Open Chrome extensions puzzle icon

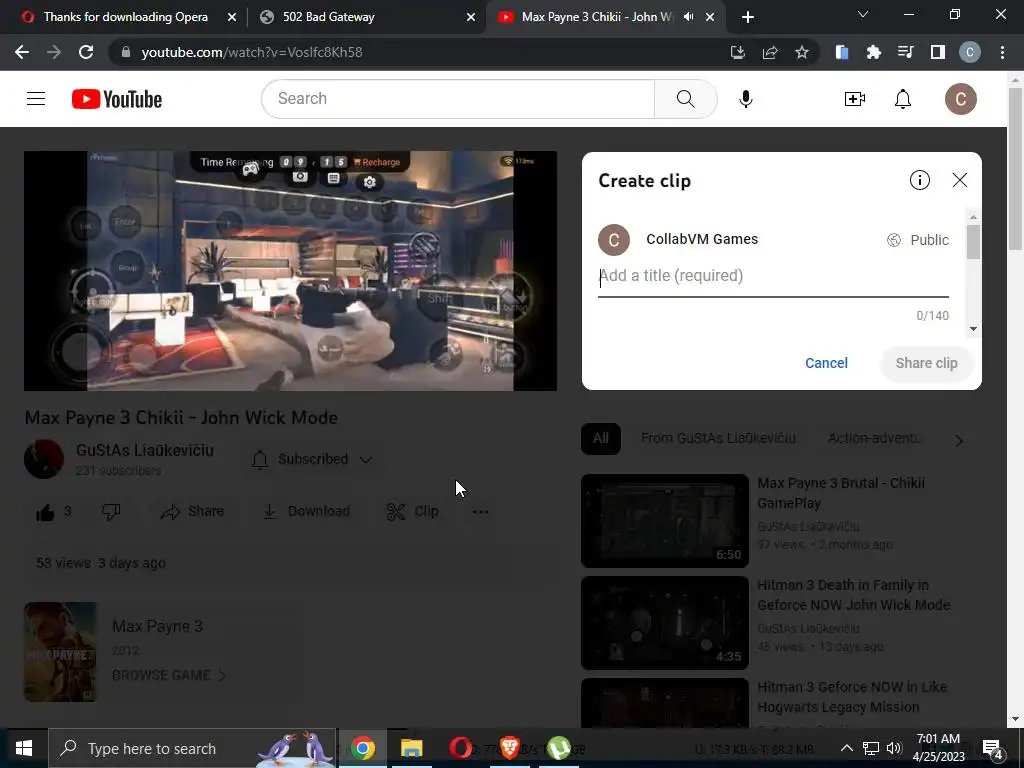click(873, 52)
